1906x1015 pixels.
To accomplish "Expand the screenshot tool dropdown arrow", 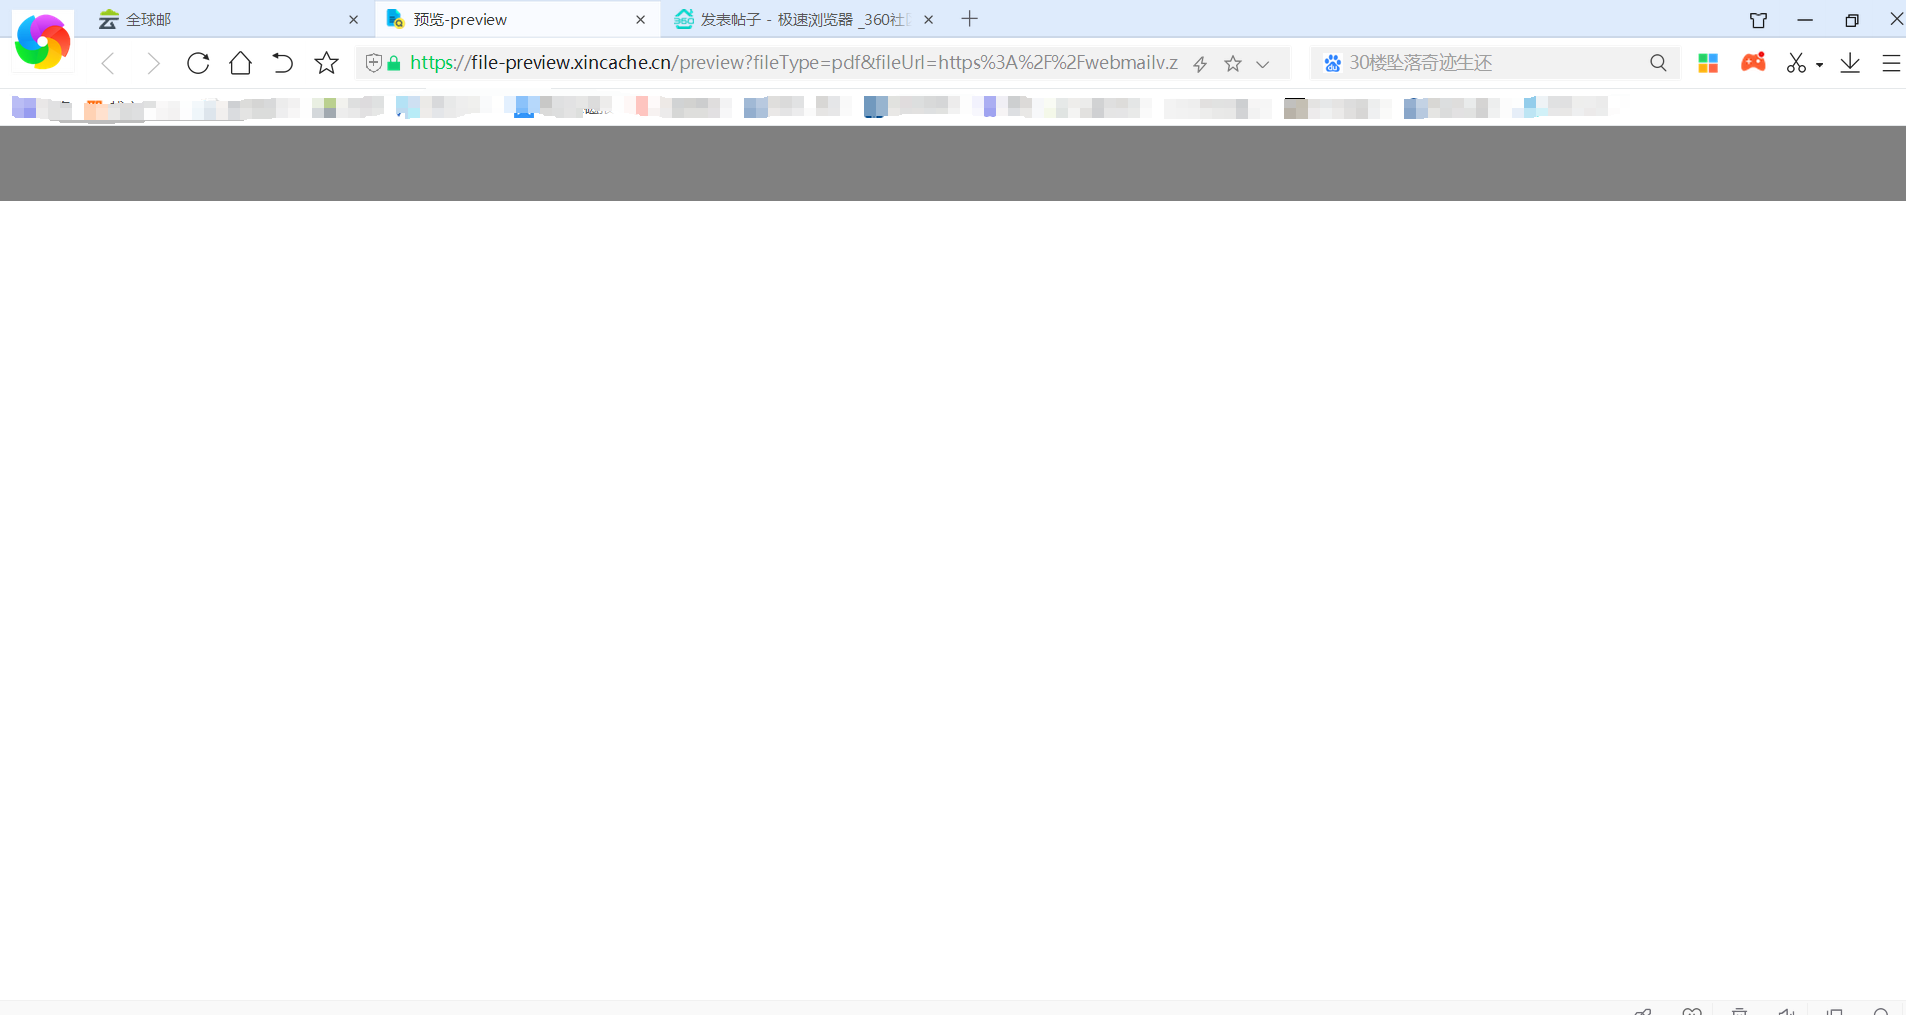I will click(1819, 64).
